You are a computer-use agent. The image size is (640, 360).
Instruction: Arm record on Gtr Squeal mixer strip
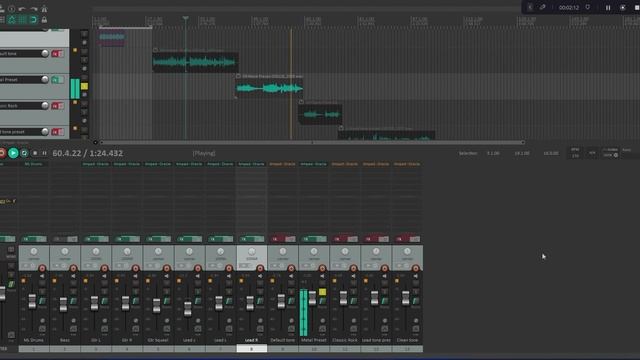167,268
